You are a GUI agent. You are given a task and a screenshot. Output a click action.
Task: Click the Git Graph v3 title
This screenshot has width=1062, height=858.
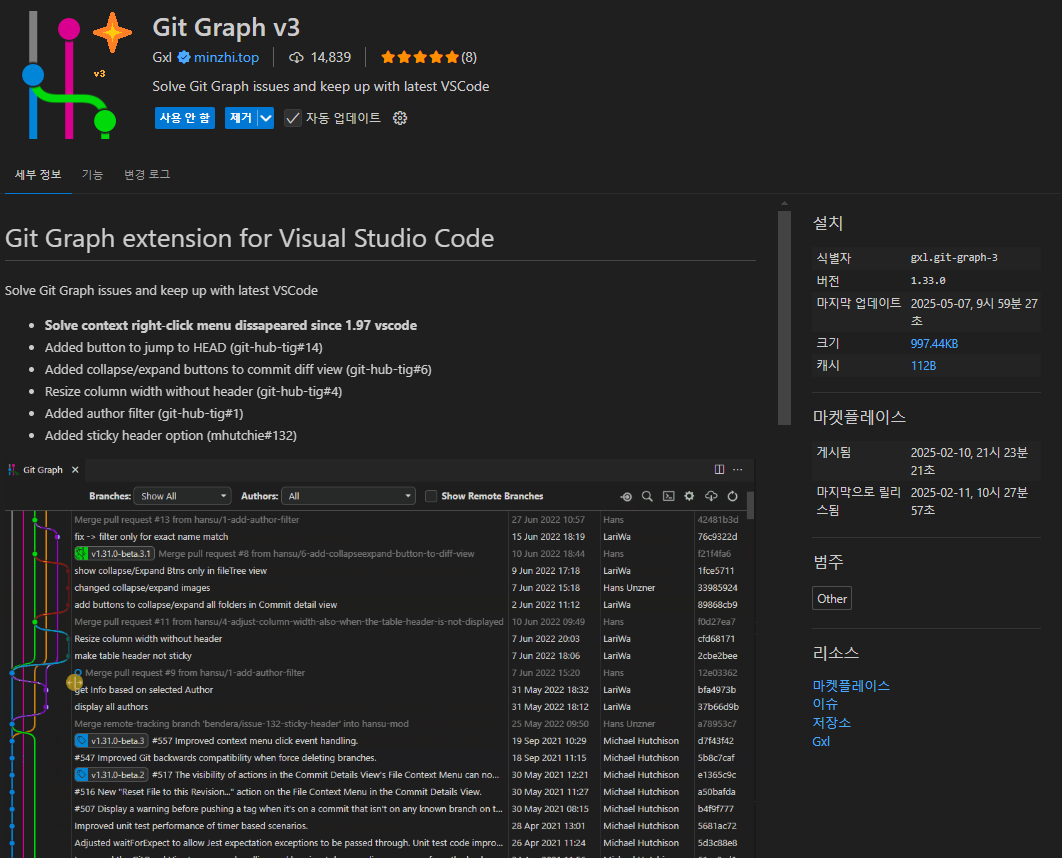(x=226, y=27)
